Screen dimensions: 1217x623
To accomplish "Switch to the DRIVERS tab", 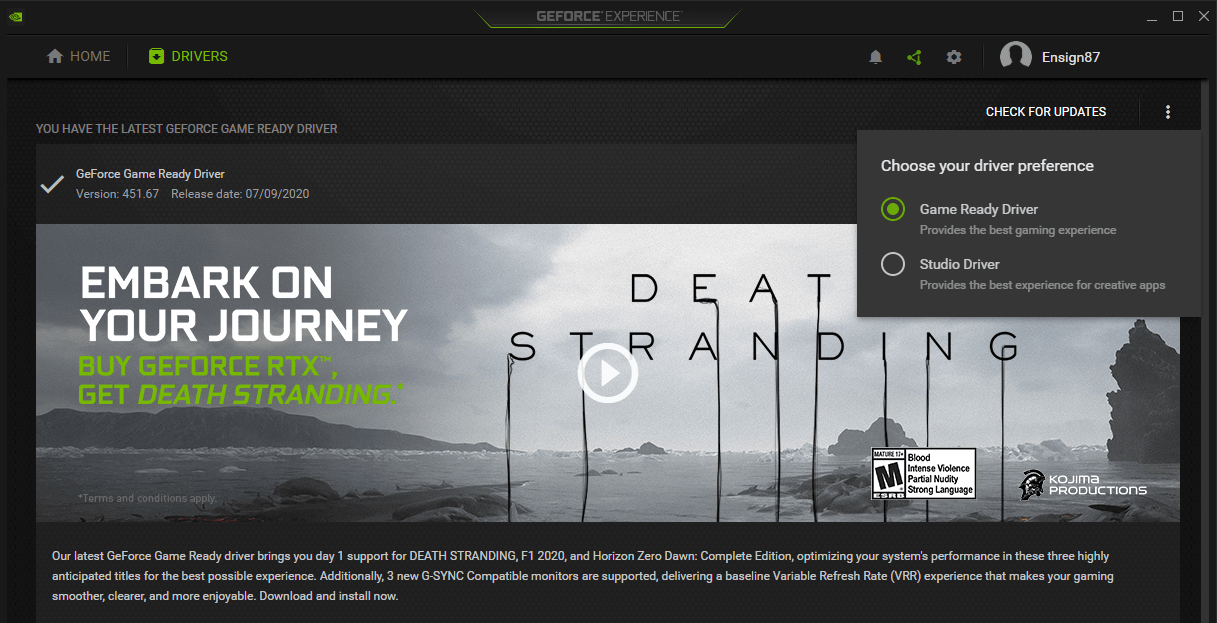I will (188, 57).
